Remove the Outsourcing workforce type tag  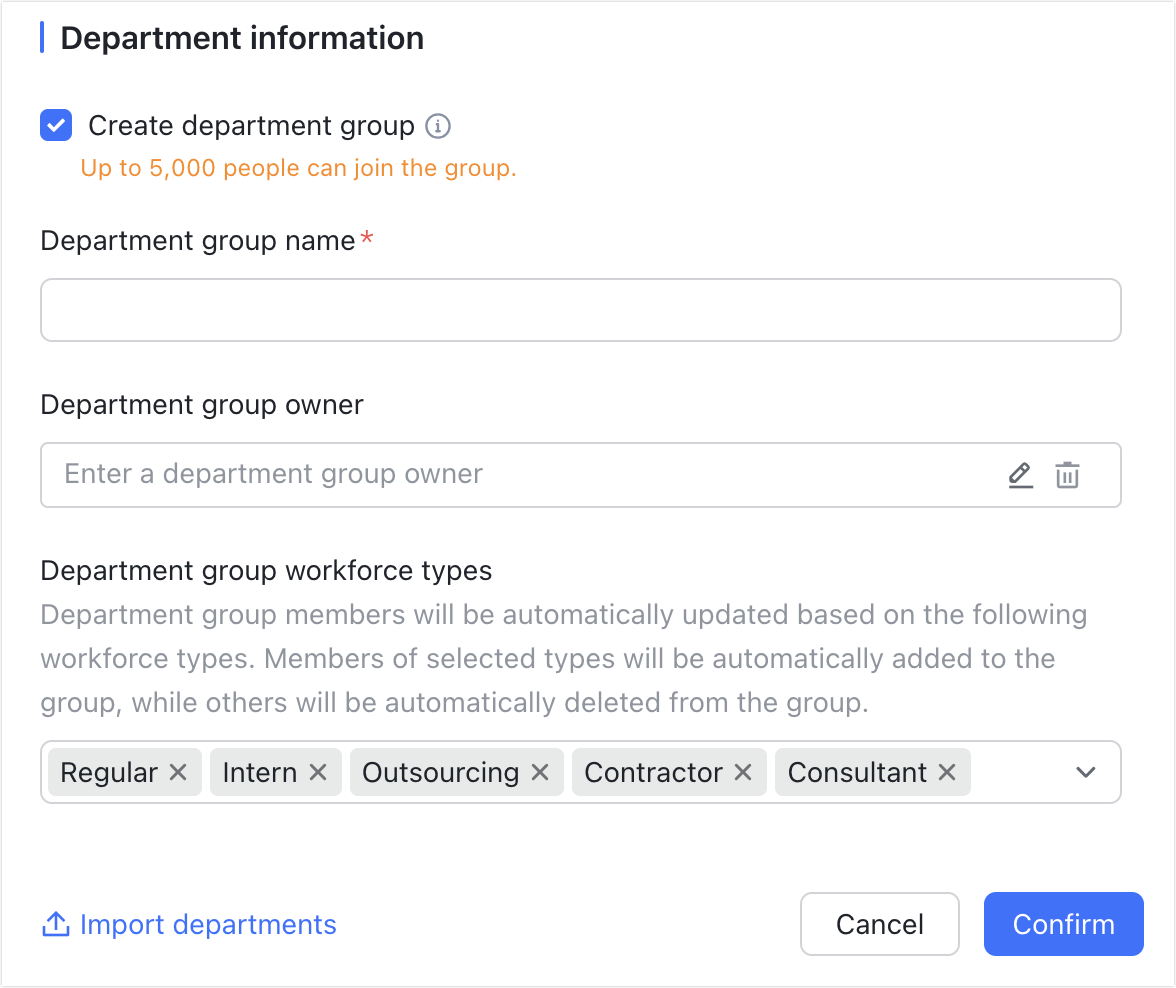[539, 772]
